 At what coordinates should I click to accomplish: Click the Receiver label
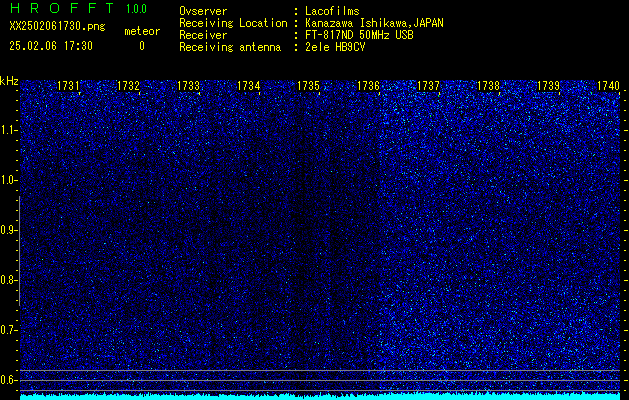point(203,35)
